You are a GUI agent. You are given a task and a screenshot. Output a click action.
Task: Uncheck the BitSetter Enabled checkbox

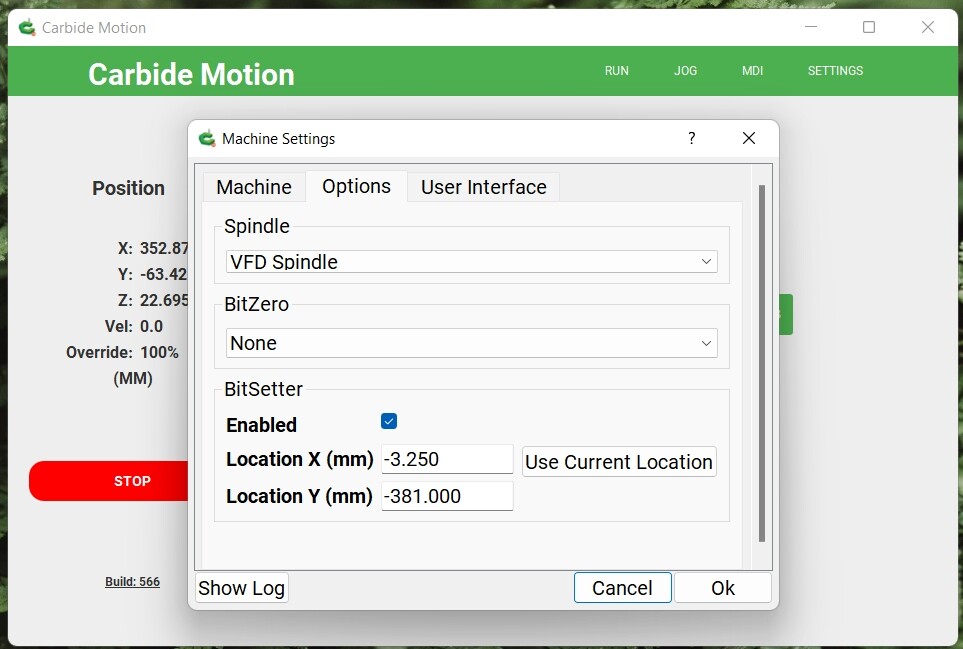[x=389, y=421]
